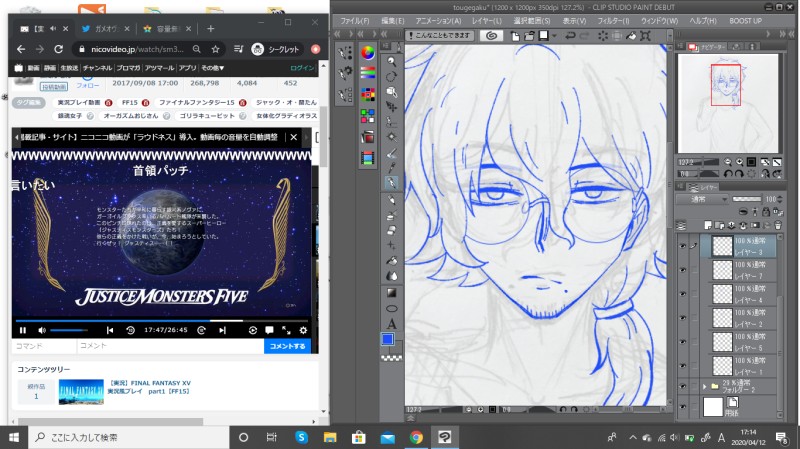Click the コメントする button

click(x=287, y=346)
